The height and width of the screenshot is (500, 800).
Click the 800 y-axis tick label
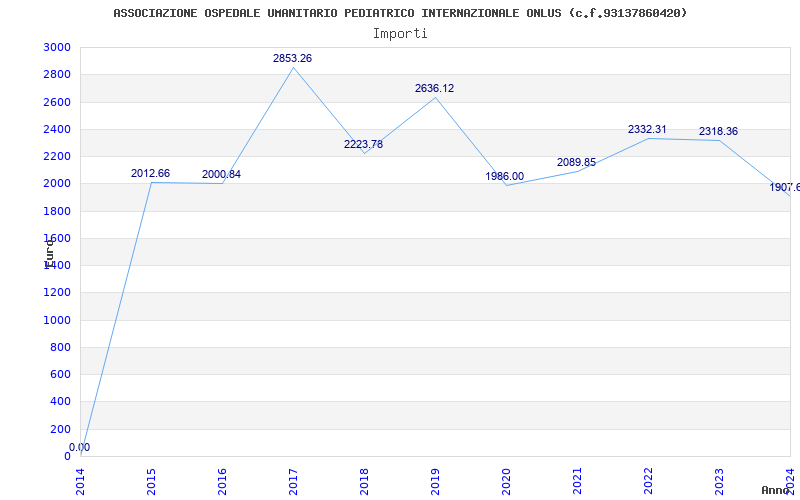tap(60, 347)
